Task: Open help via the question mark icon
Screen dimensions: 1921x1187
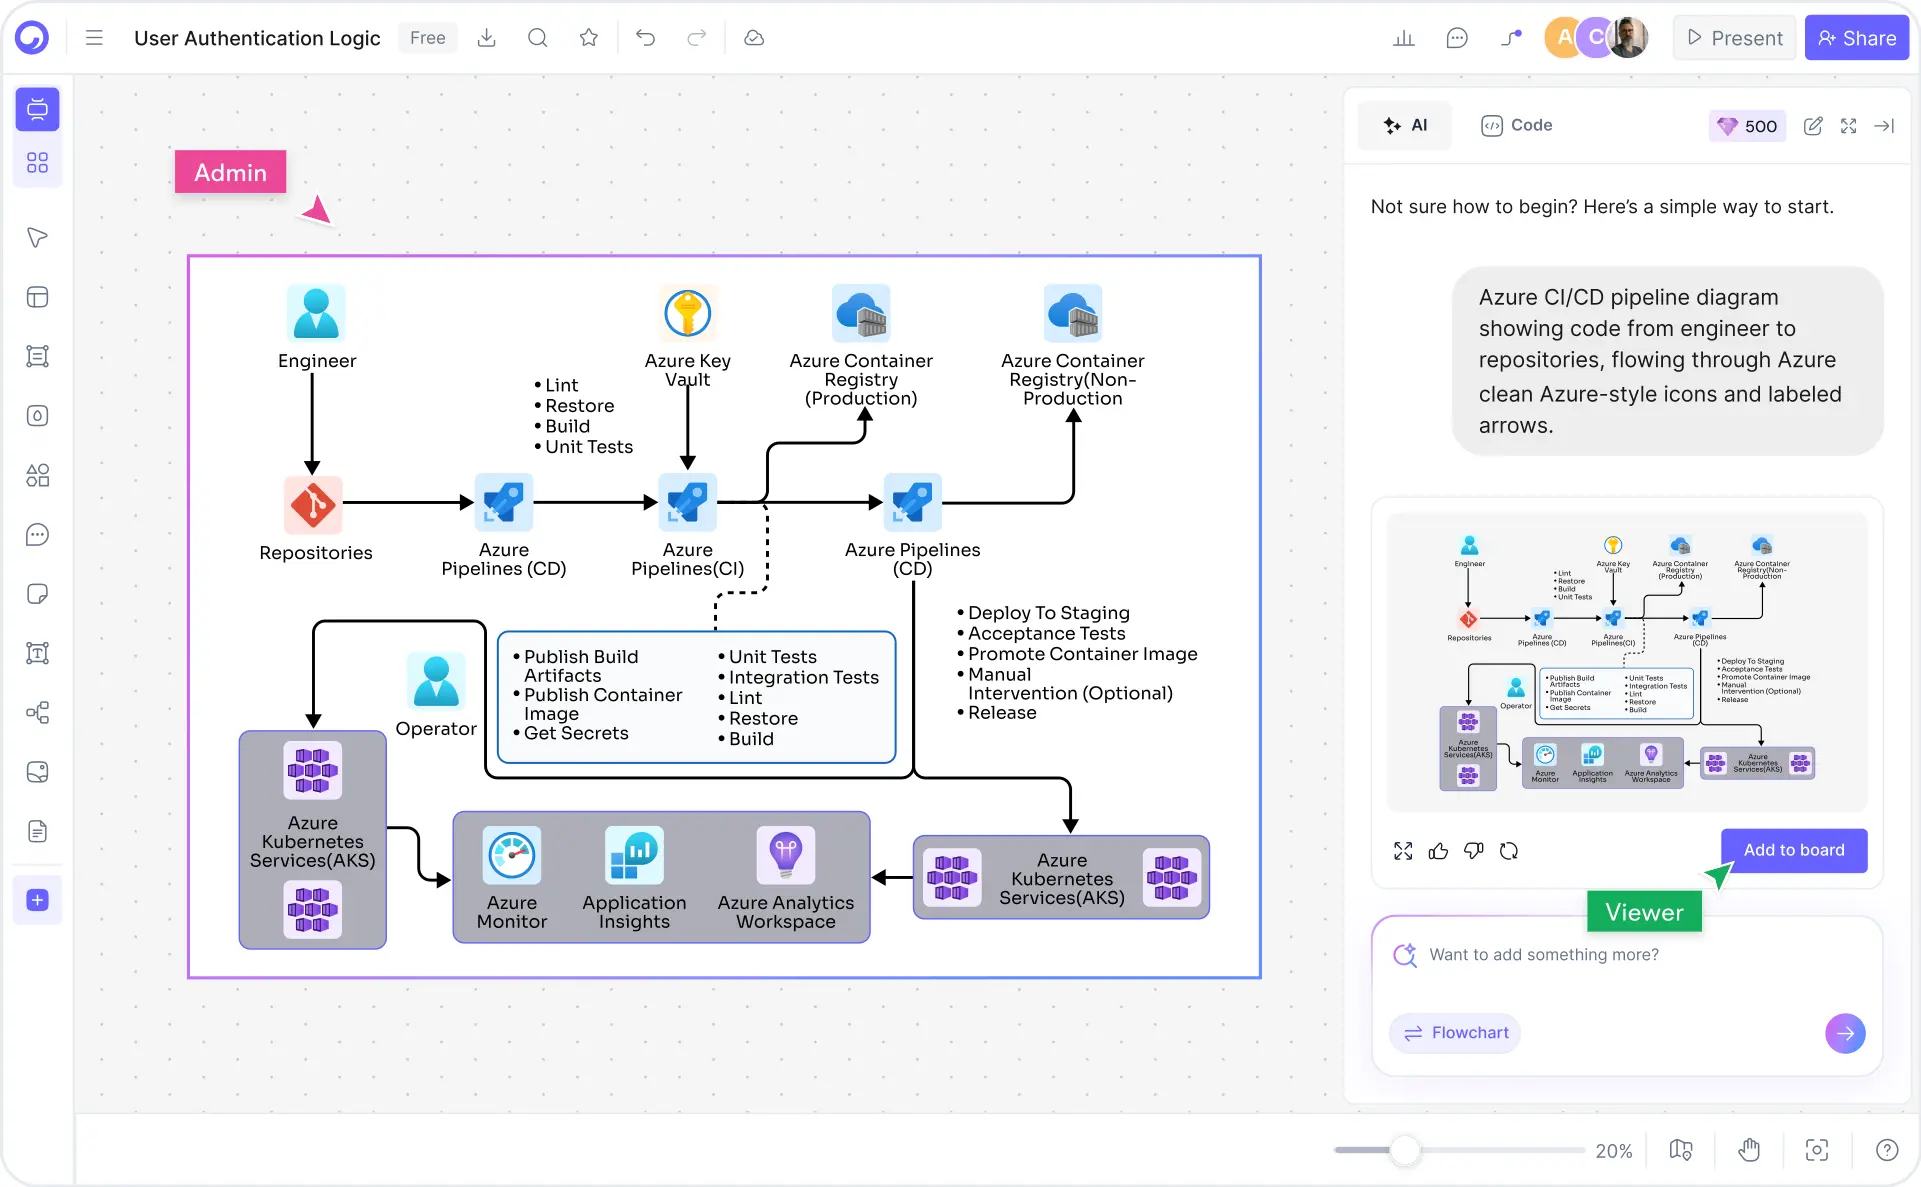Action: (x=1888, y=1150)
